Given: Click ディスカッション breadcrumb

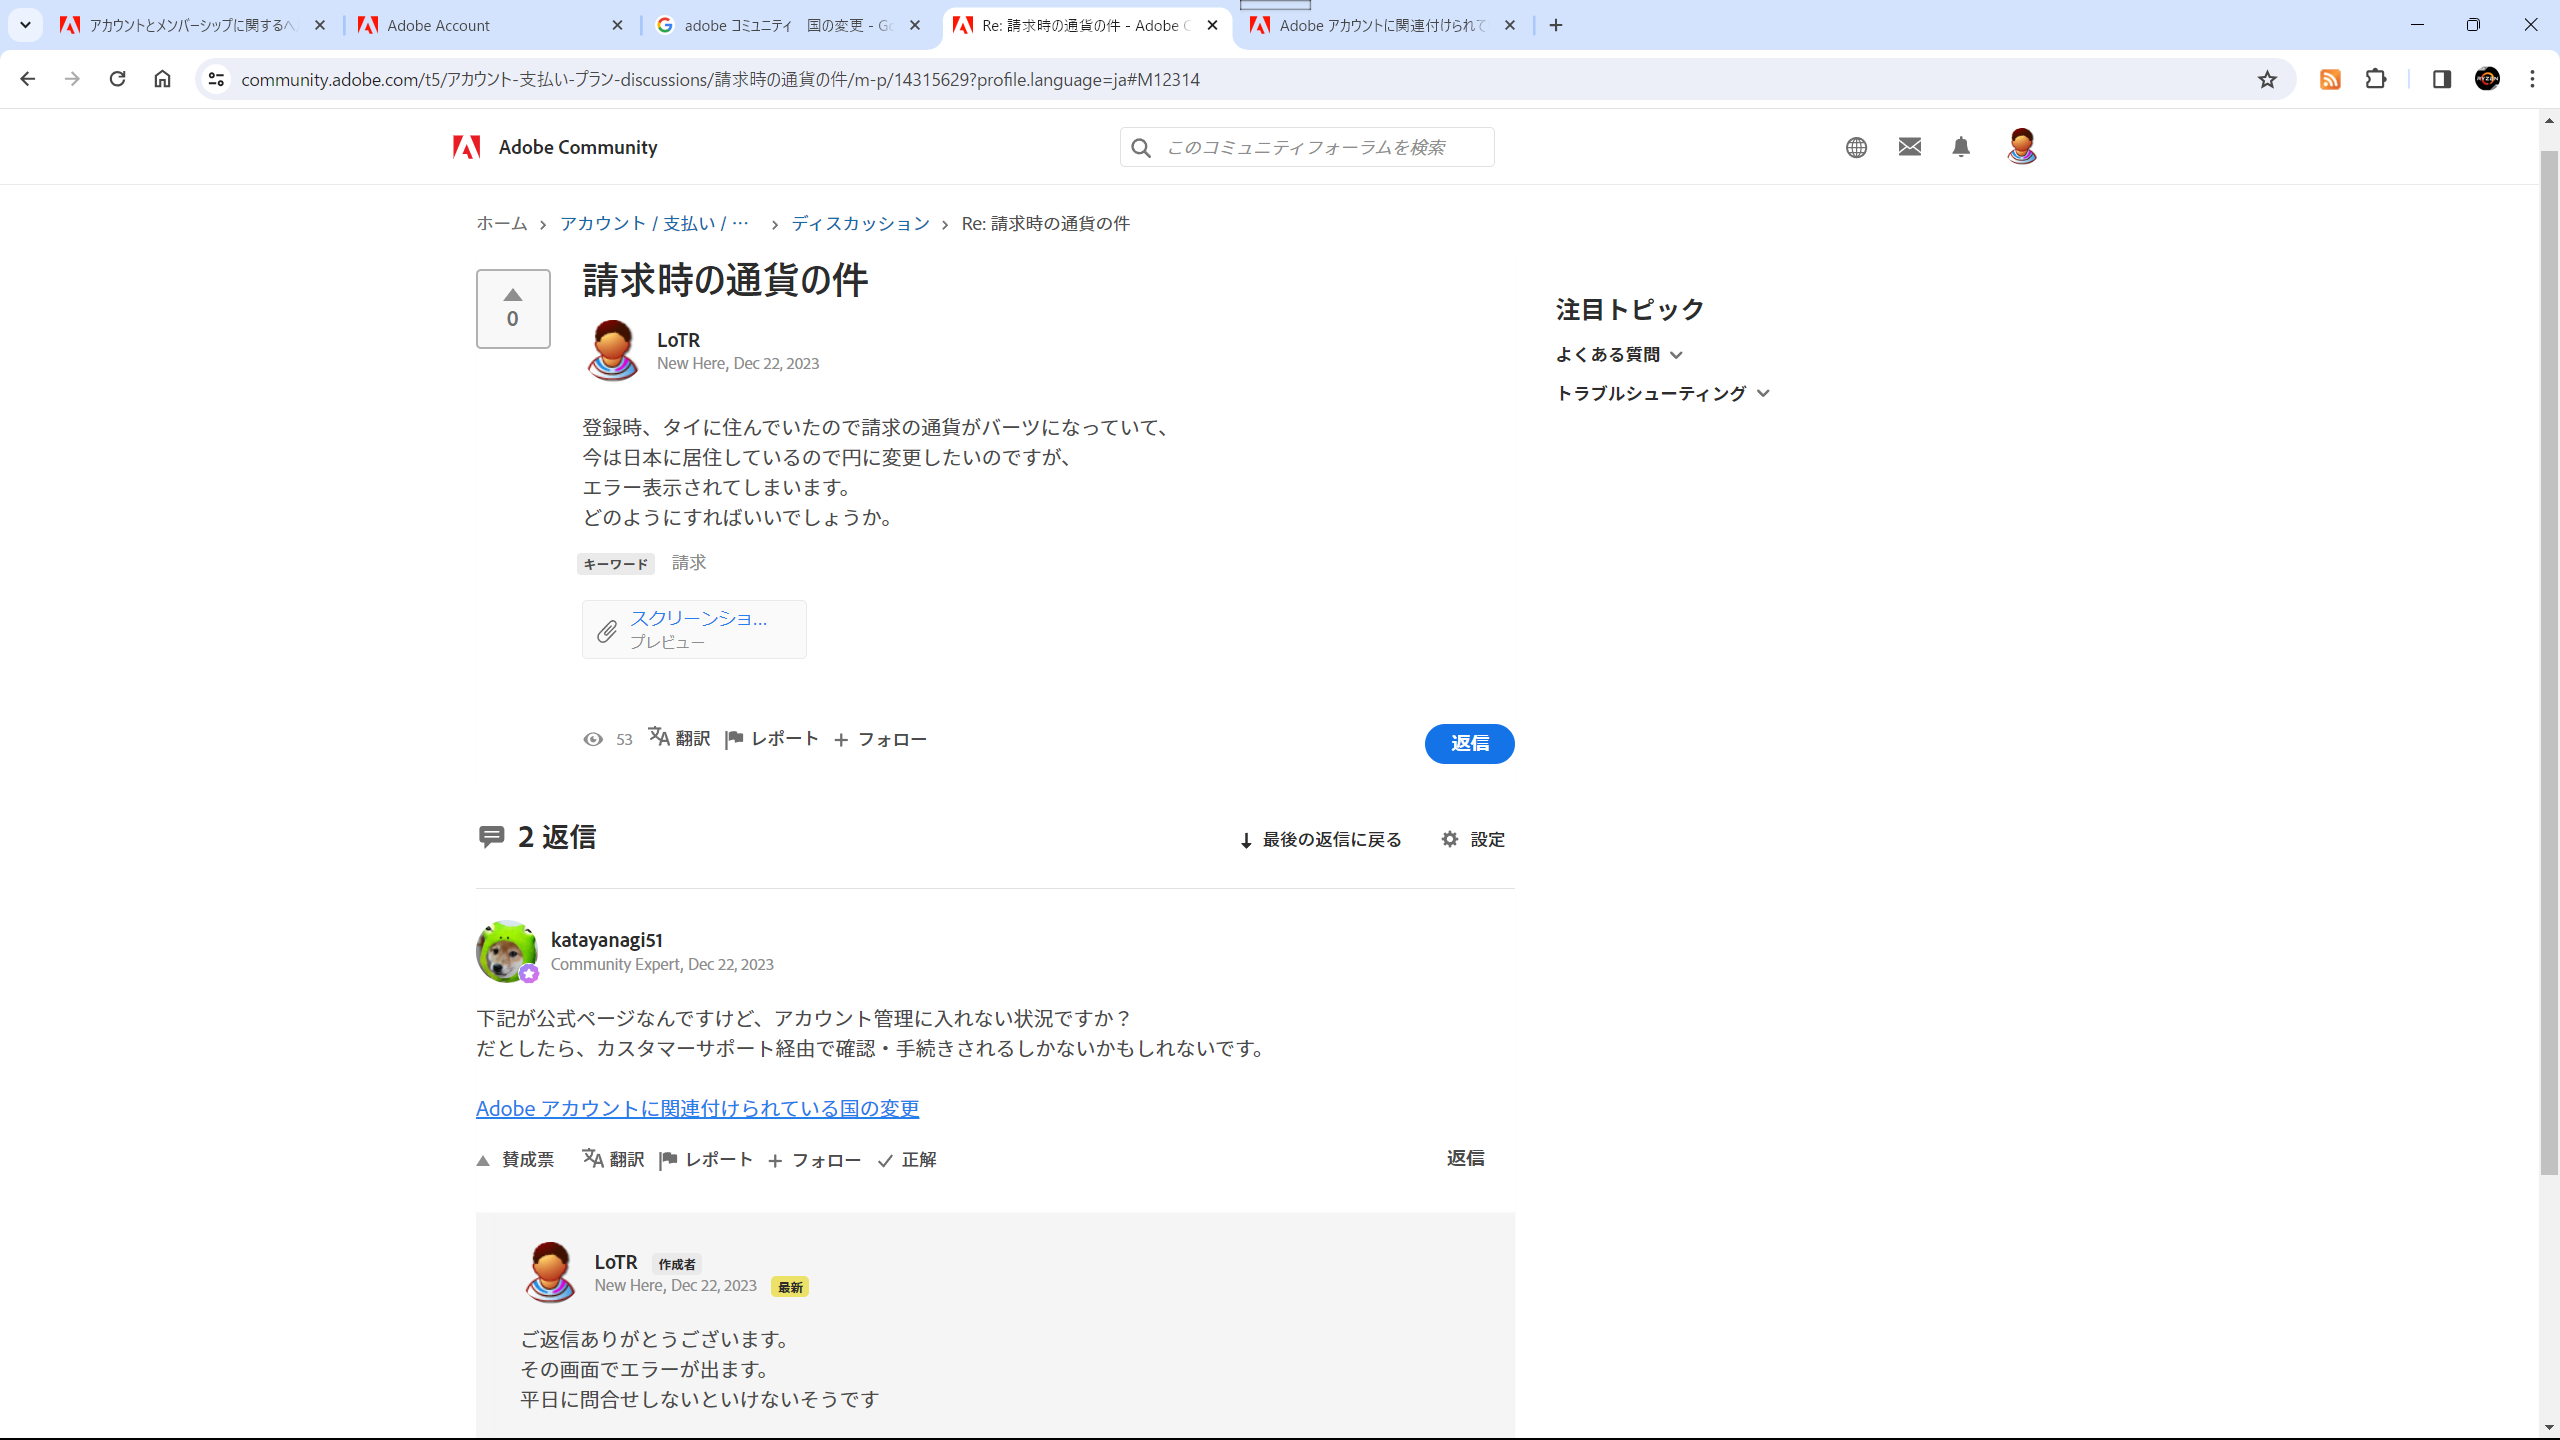Looking at the screenshot, I should tap(861, 223).
